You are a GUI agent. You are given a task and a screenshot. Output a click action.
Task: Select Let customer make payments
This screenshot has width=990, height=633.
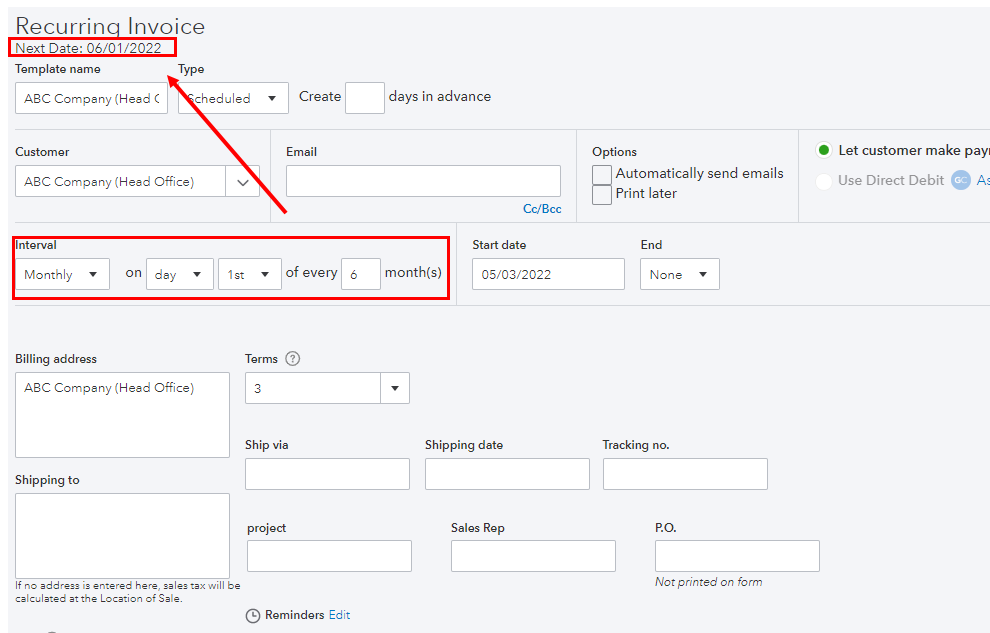point(824,150)
